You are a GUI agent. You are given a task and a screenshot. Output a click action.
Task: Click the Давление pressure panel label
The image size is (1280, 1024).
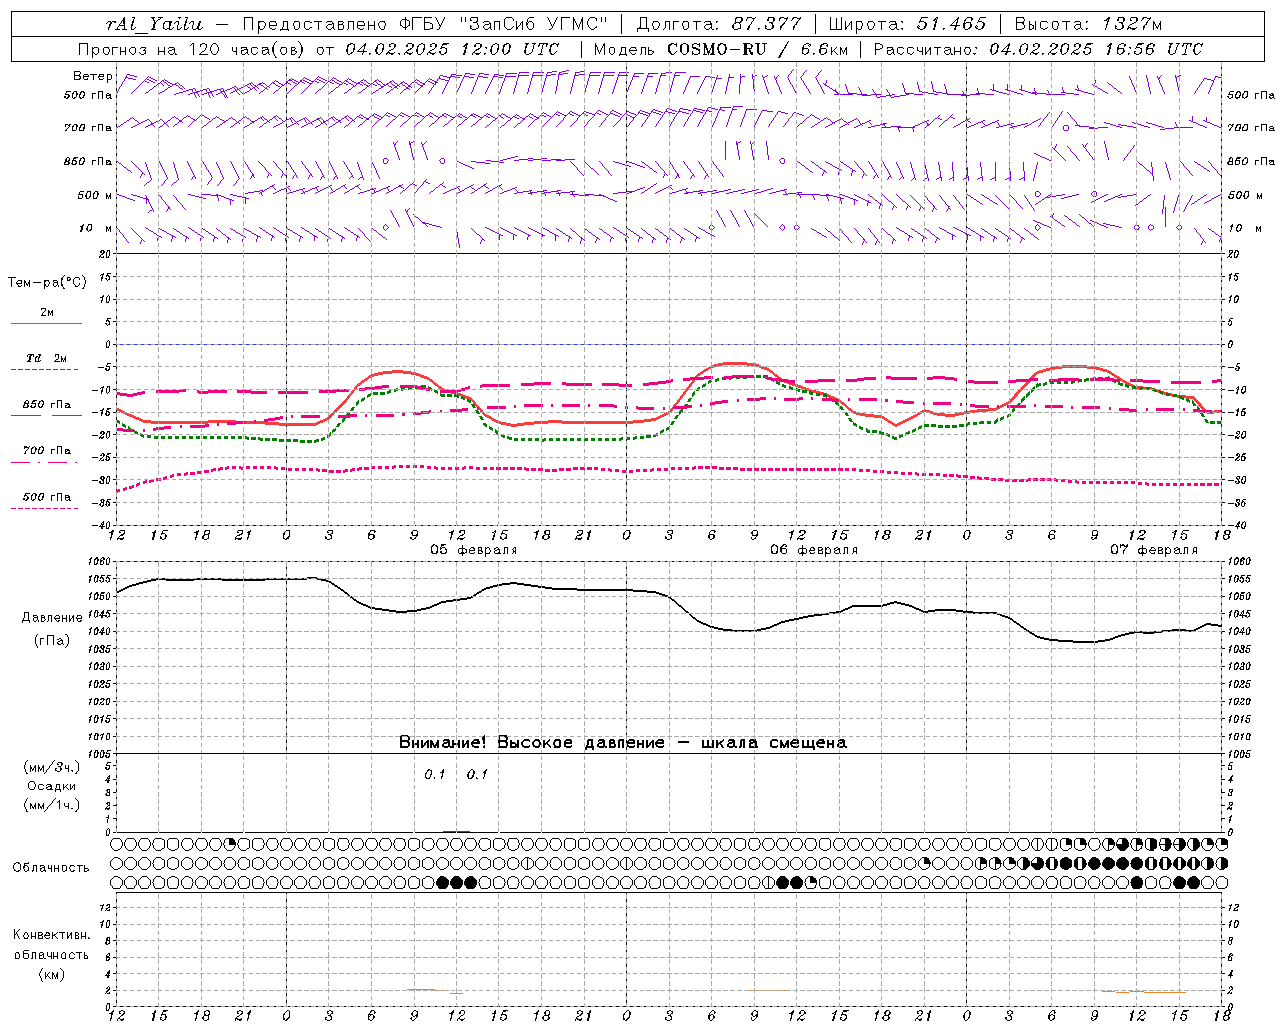52,618
